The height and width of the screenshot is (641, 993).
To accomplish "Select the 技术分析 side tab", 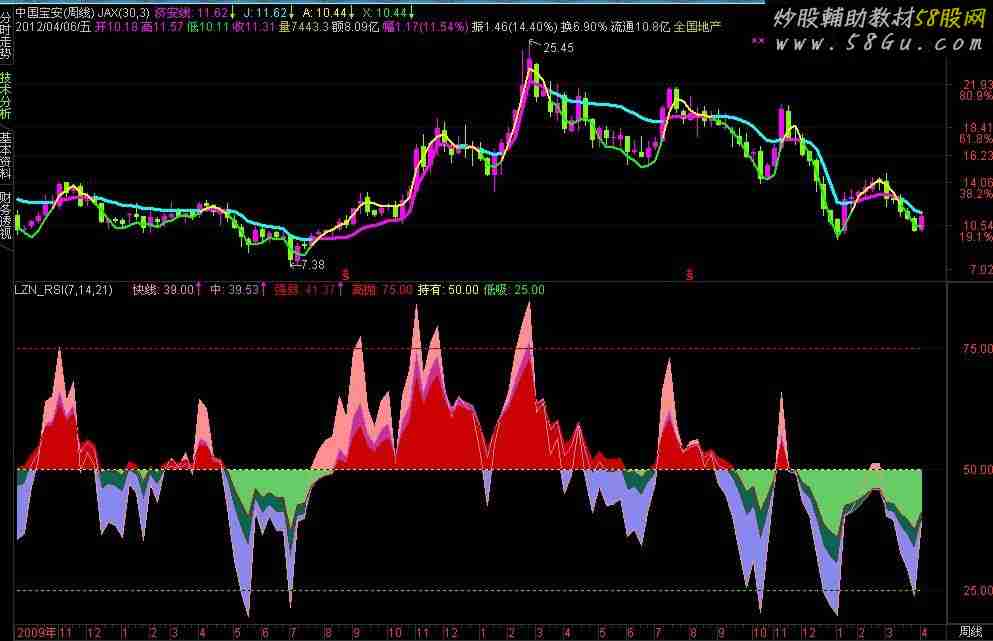I will coord(6,96).
